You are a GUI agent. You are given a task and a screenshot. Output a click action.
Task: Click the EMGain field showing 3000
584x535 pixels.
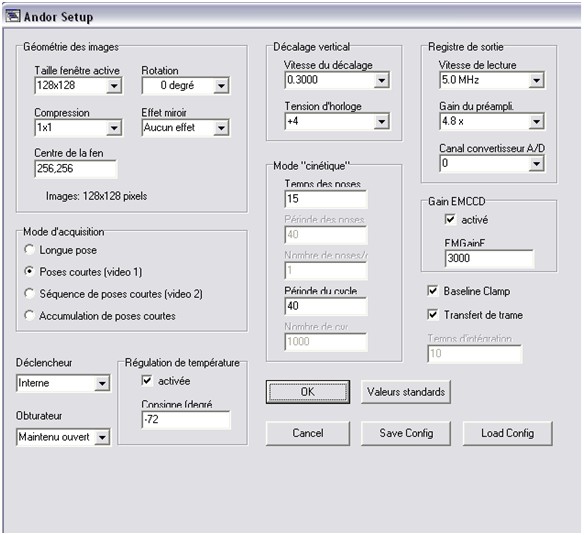click(489, 259)
